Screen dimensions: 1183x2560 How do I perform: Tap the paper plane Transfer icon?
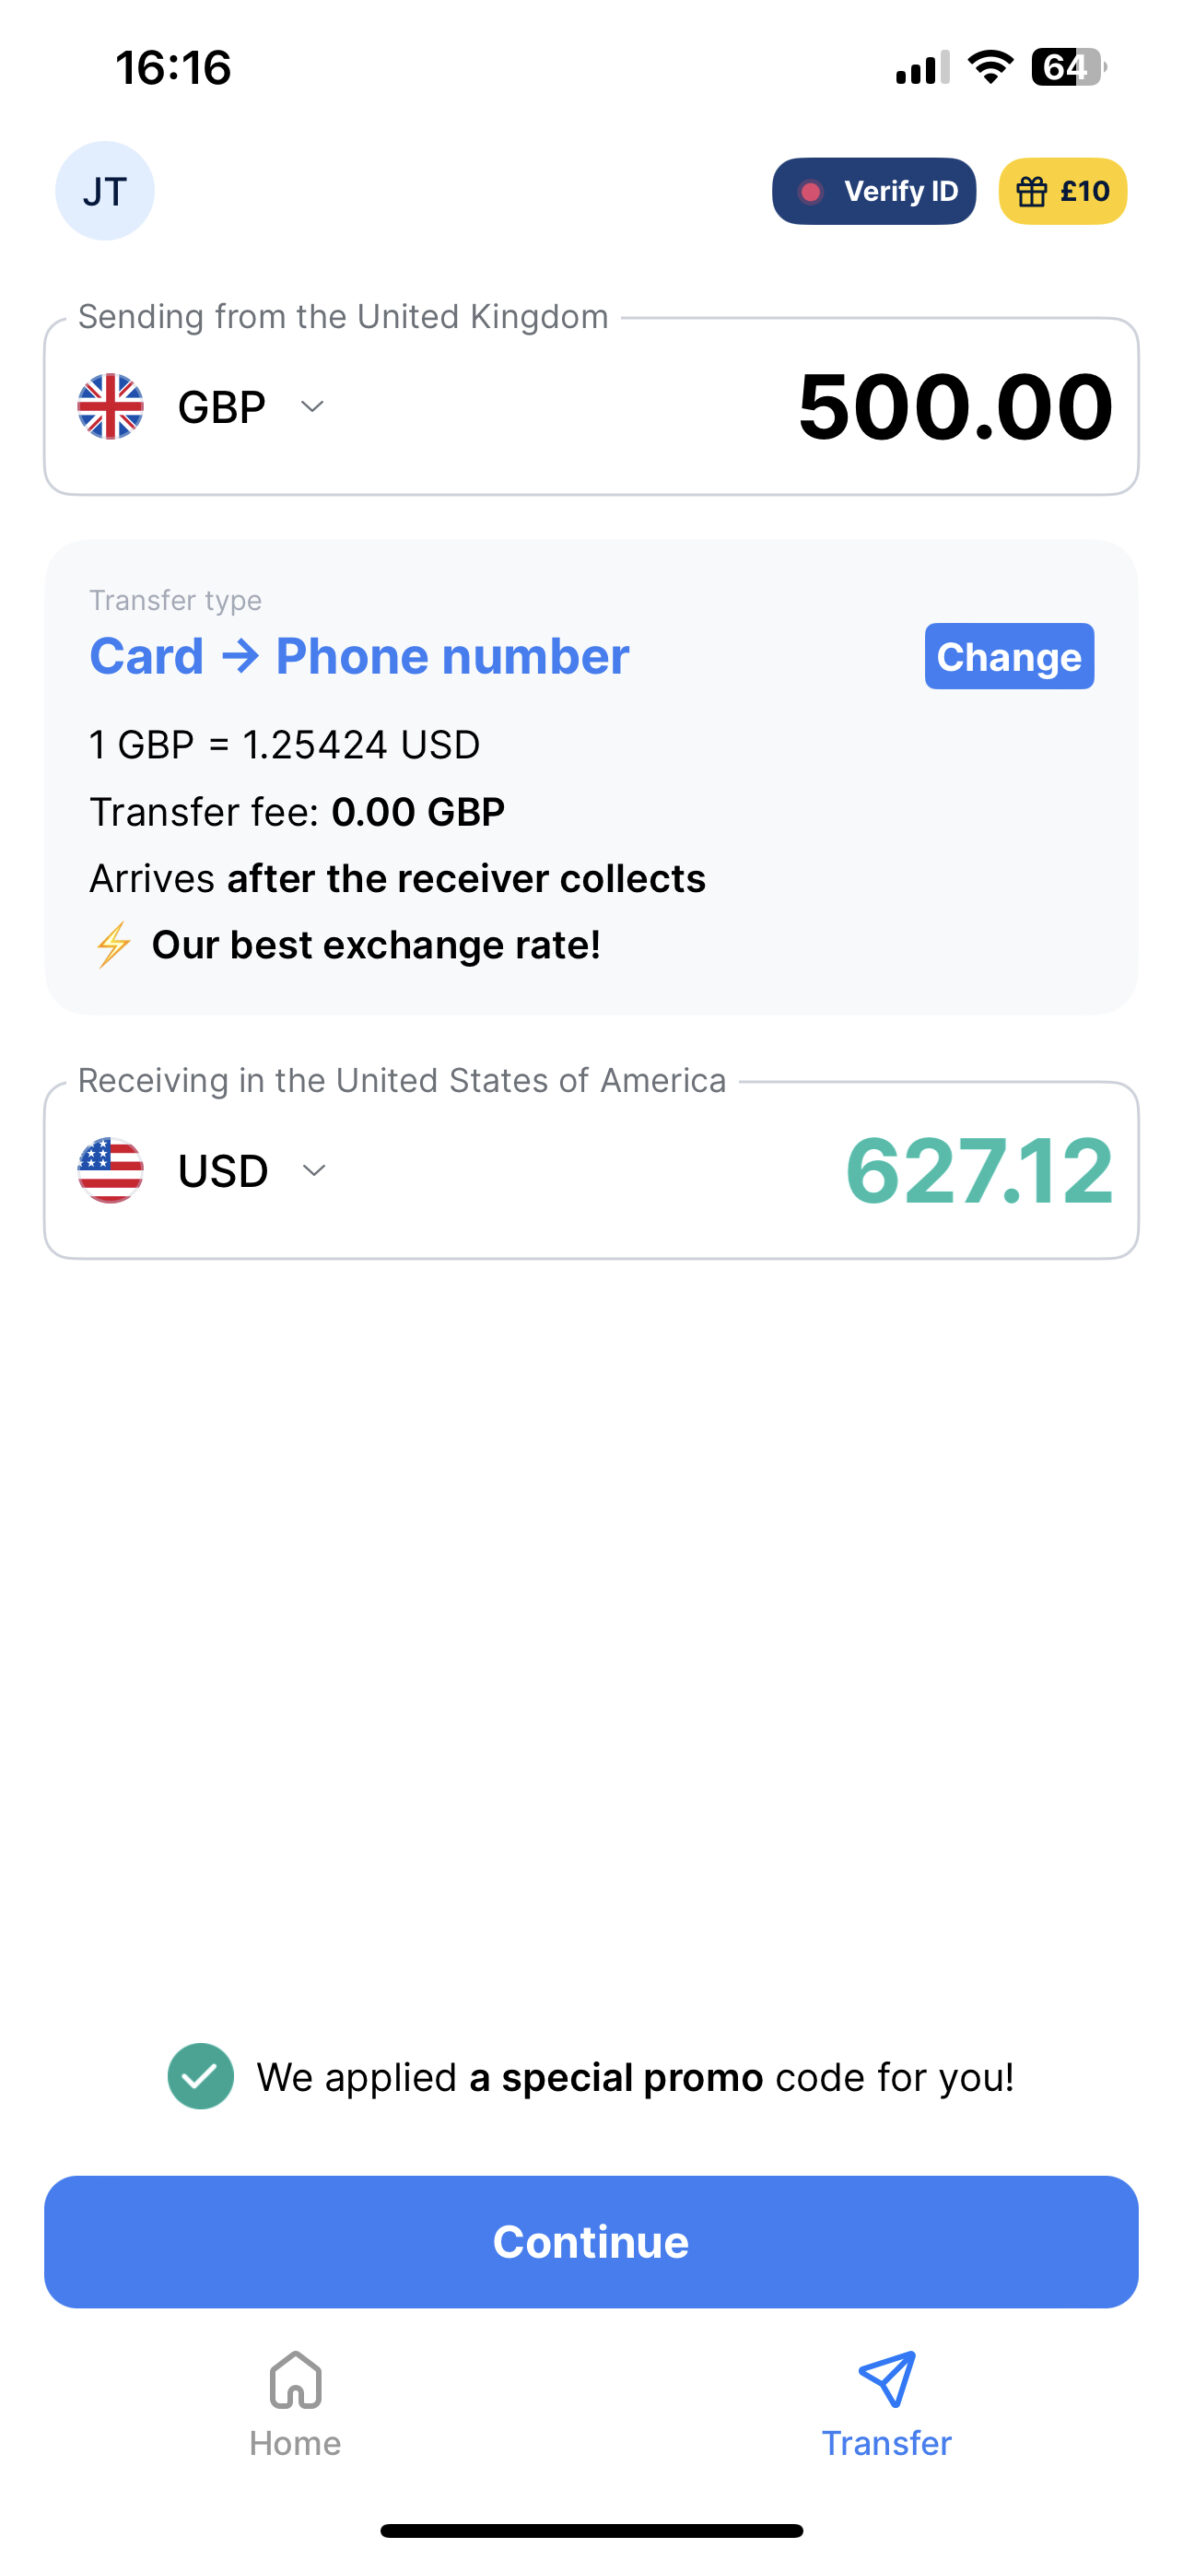coord(886,2379)
